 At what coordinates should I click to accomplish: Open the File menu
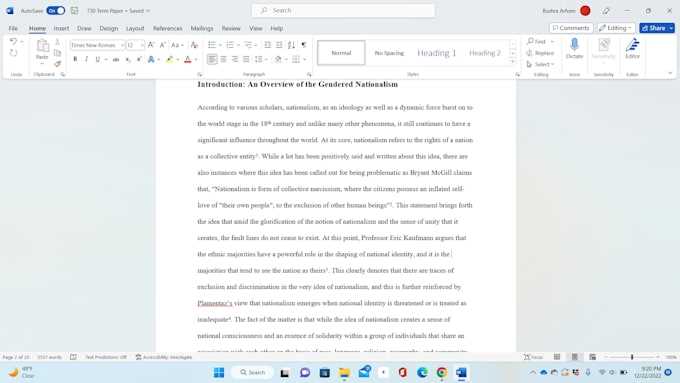click(13, 28)
